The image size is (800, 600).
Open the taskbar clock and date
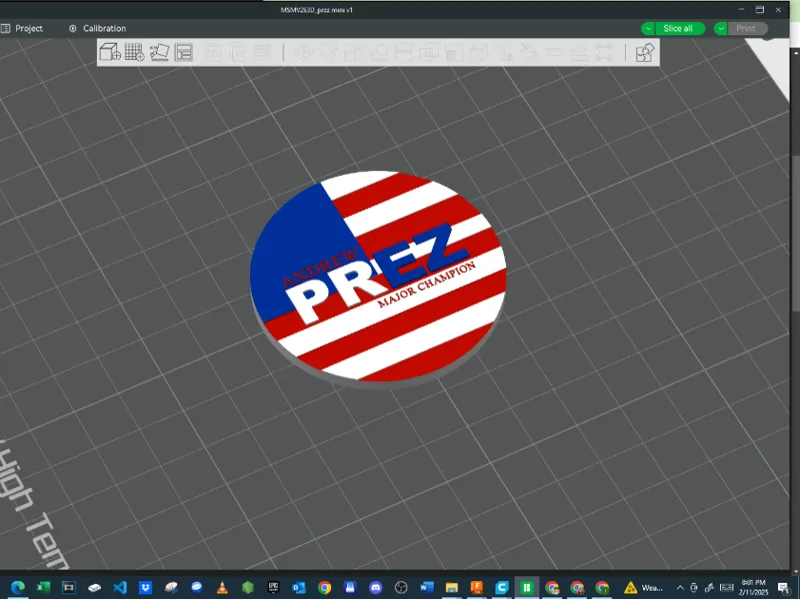pyautogui.click(x=754, y=587)
